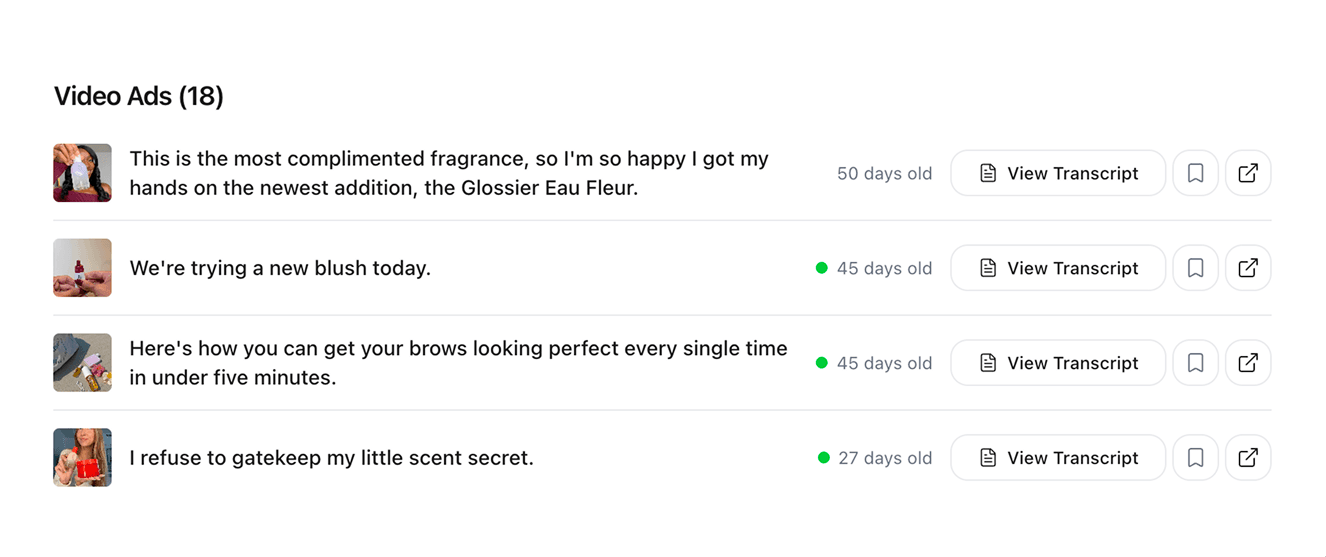
Task: Click the Video Ads (18) heading
Action: 139,96
